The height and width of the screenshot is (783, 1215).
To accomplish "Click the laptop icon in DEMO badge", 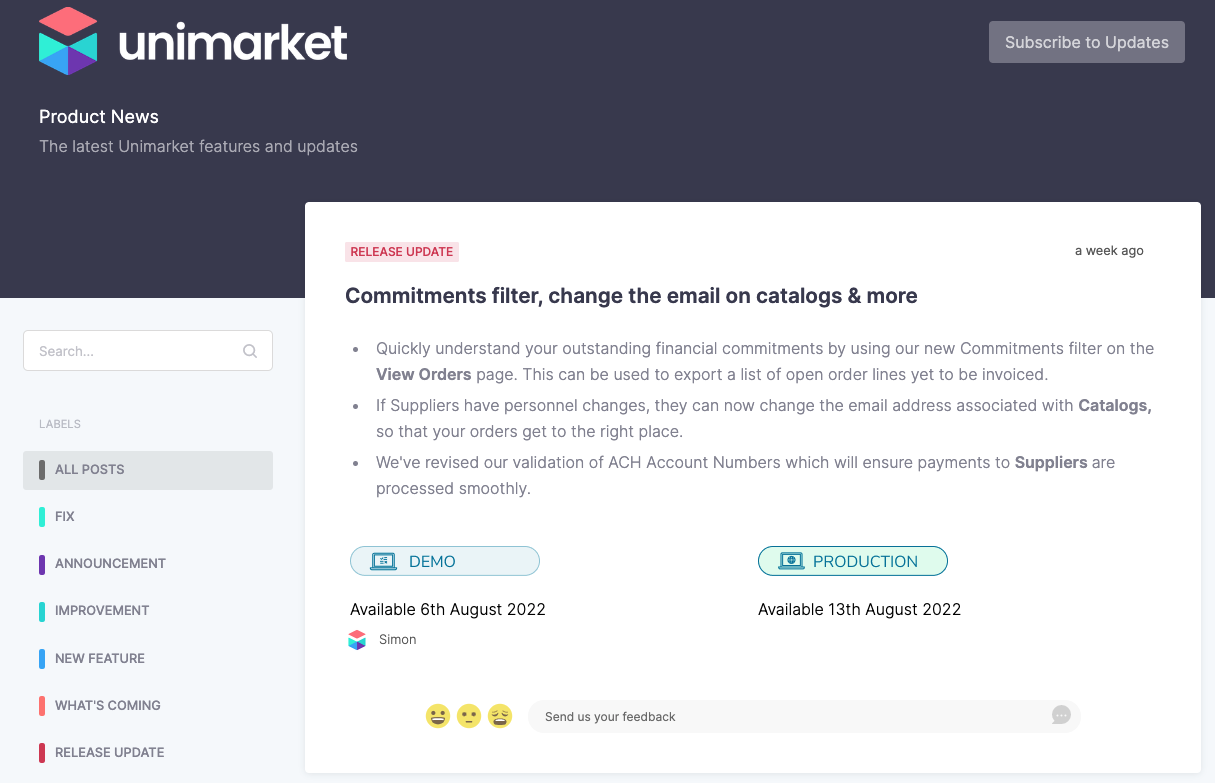I will 384,561.
